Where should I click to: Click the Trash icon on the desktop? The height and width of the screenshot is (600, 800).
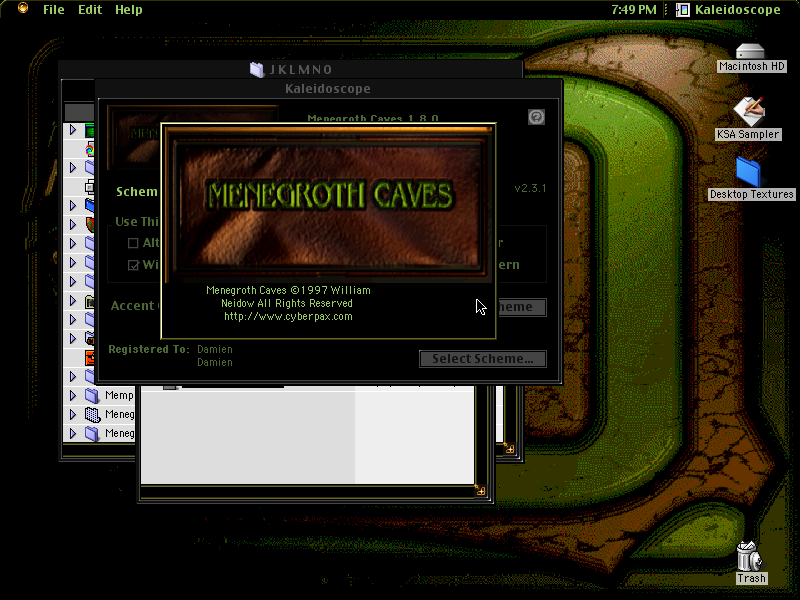click(749, 556)
